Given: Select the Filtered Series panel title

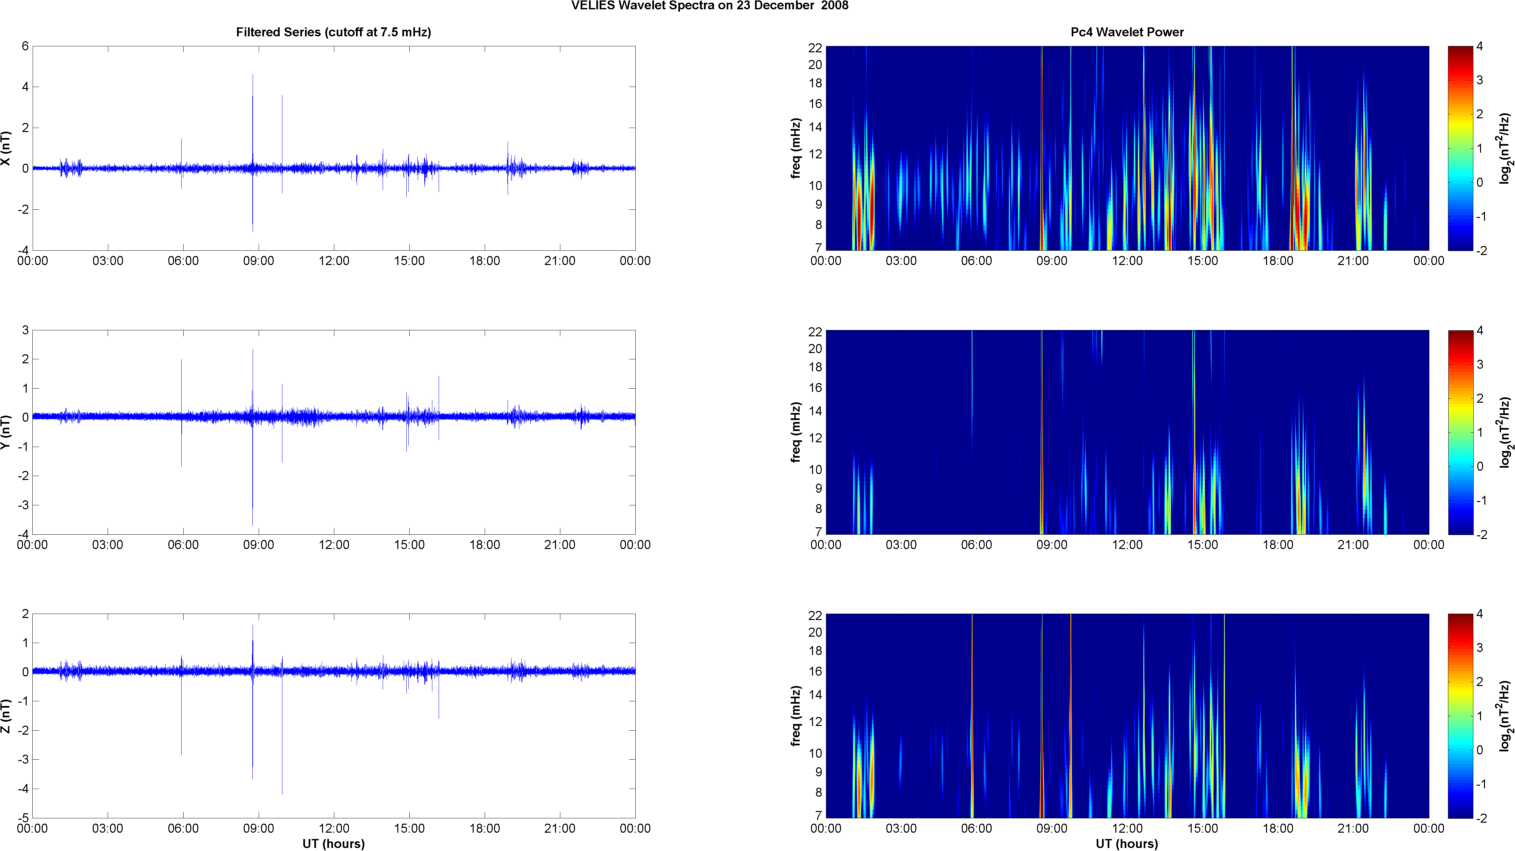Looking at the screenshot, I should tap(333, 32).
